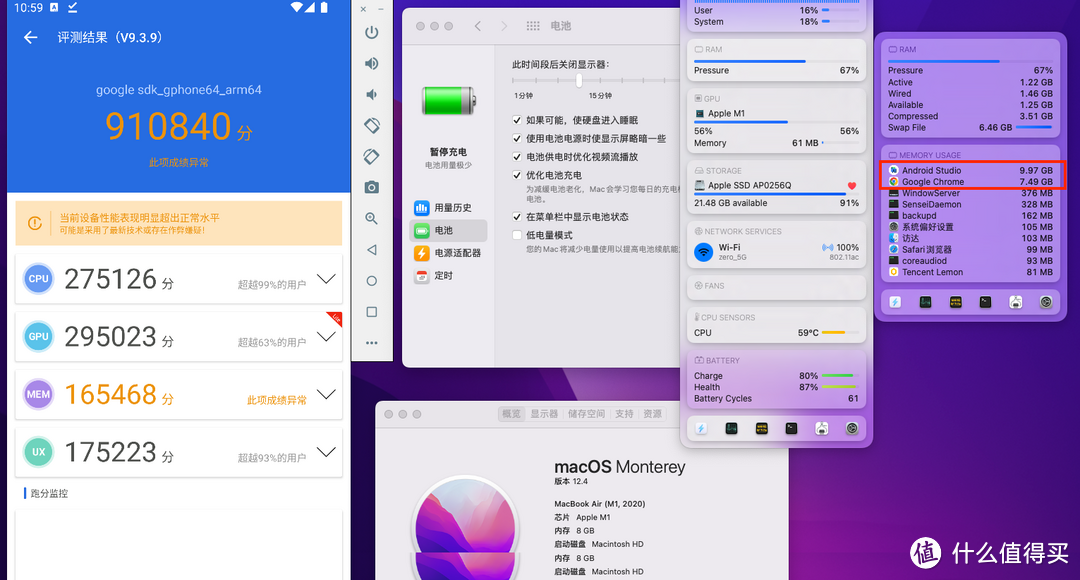Click emulator zoom magnifier icon
The image size is (1080, 580).
tap(371, 218)
